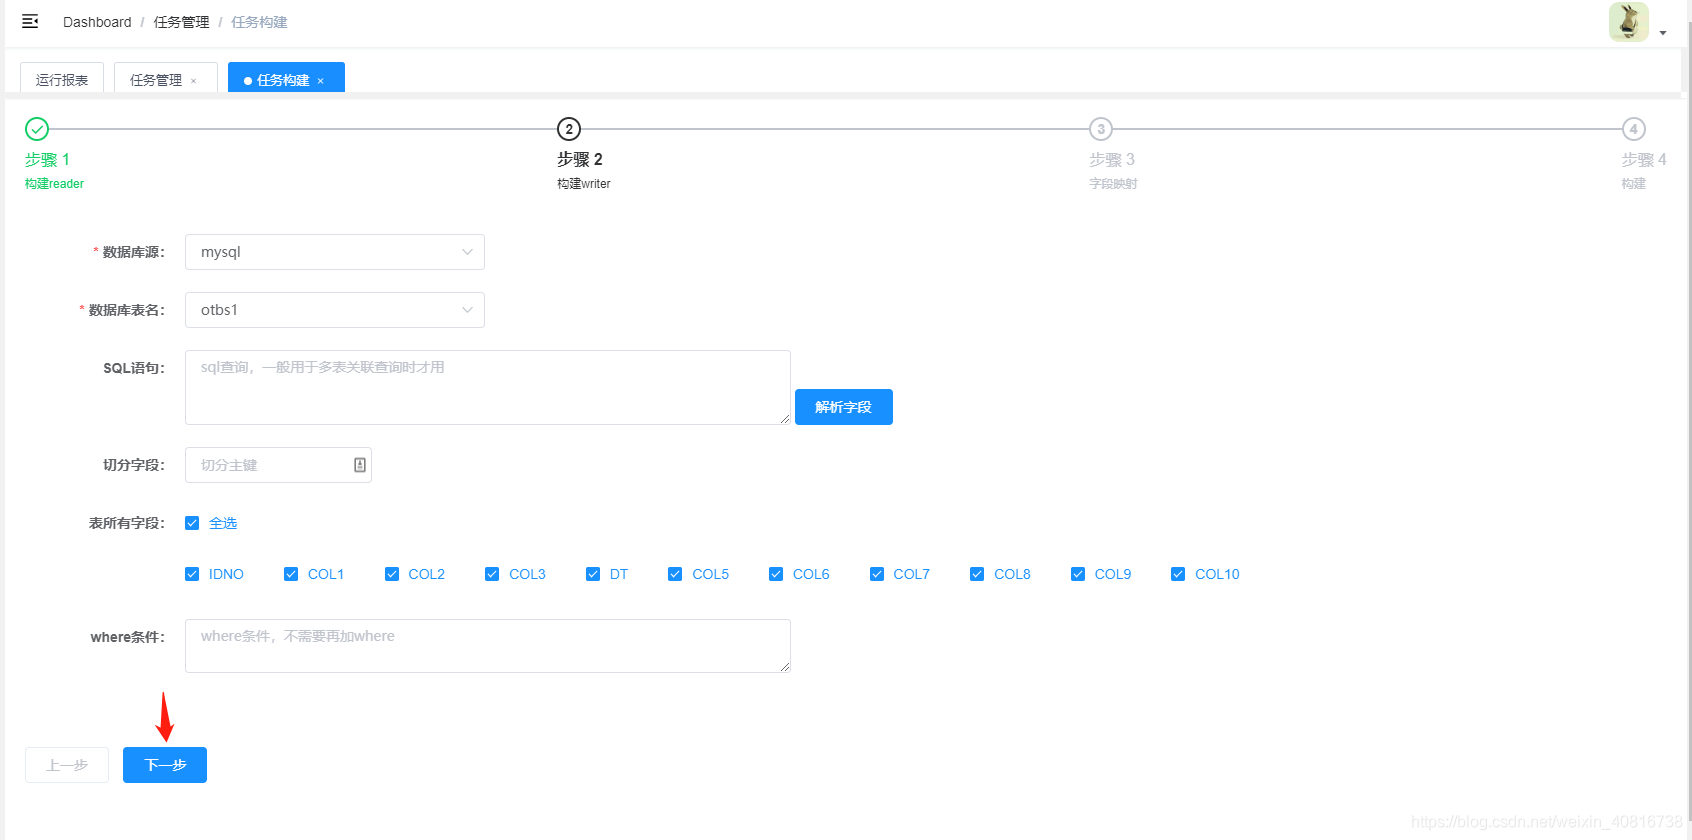The image size is (1692, 840).
Task: Toggle the 全选 checkbox
Action: (x=192, y=523)
